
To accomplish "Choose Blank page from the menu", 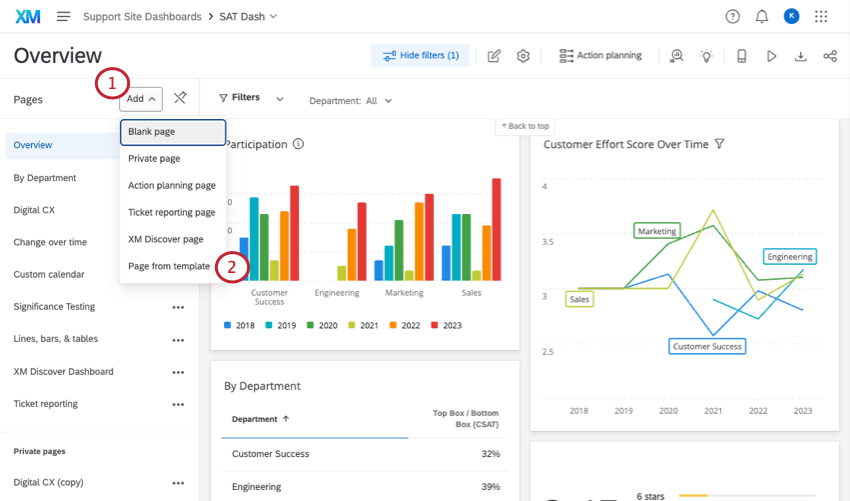I will tap(173, 132).
